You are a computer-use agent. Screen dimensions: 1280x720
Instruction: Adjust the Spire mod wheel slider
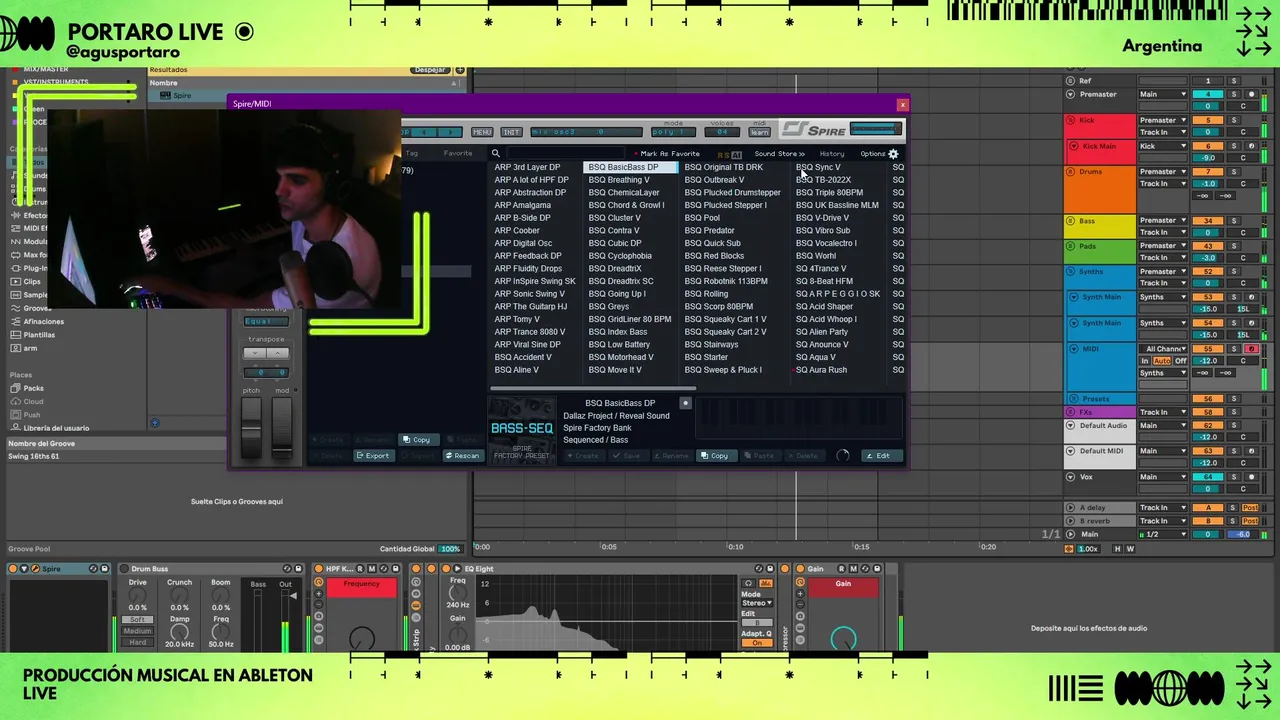click(x=282, y=427)
